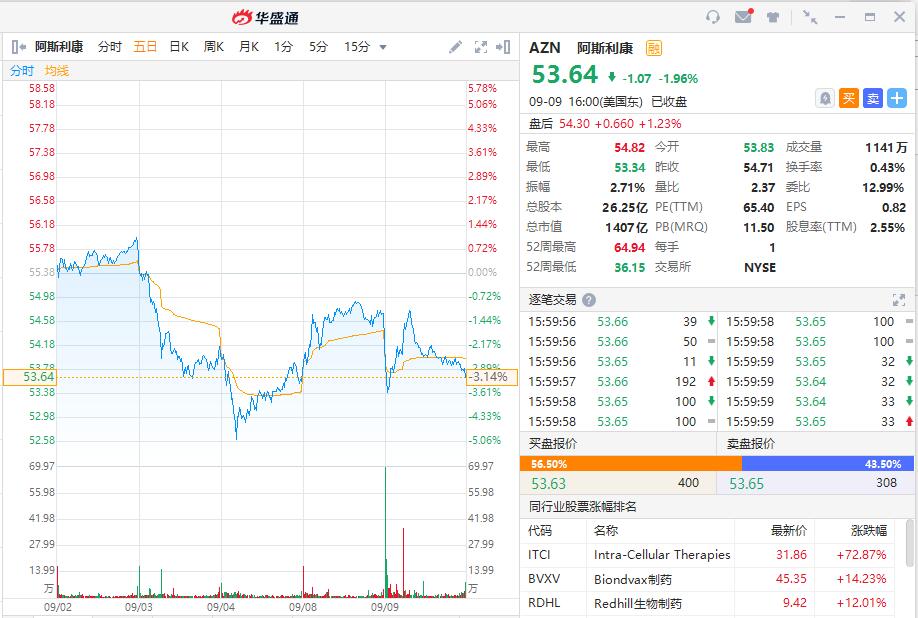The width and height of the screenshot is (918, 618).
Task: Switch chart to 月K view
Action: 249,47
